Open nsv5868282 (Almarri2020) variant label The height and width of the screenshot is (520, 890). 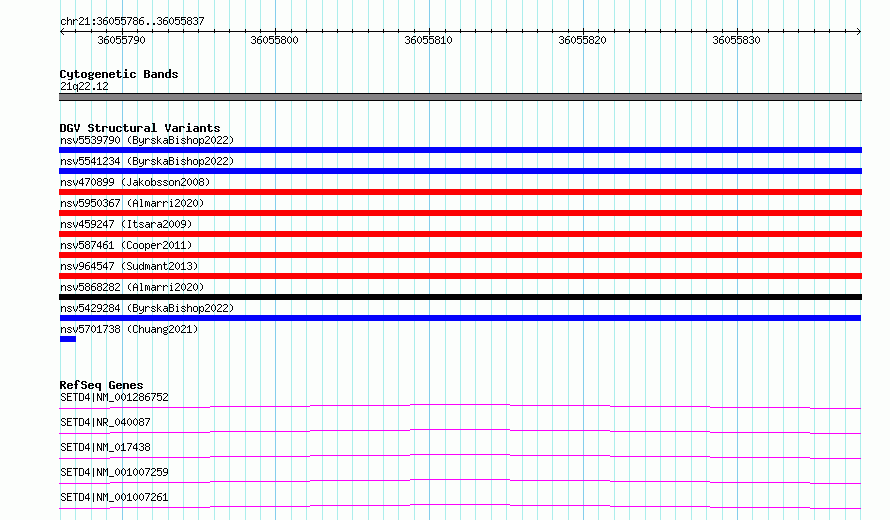point(132,287)
